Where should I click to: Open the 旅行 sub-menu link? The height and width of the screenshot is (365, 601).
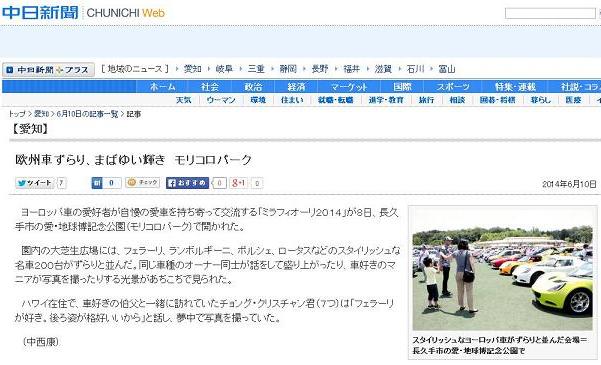[426, 100]
